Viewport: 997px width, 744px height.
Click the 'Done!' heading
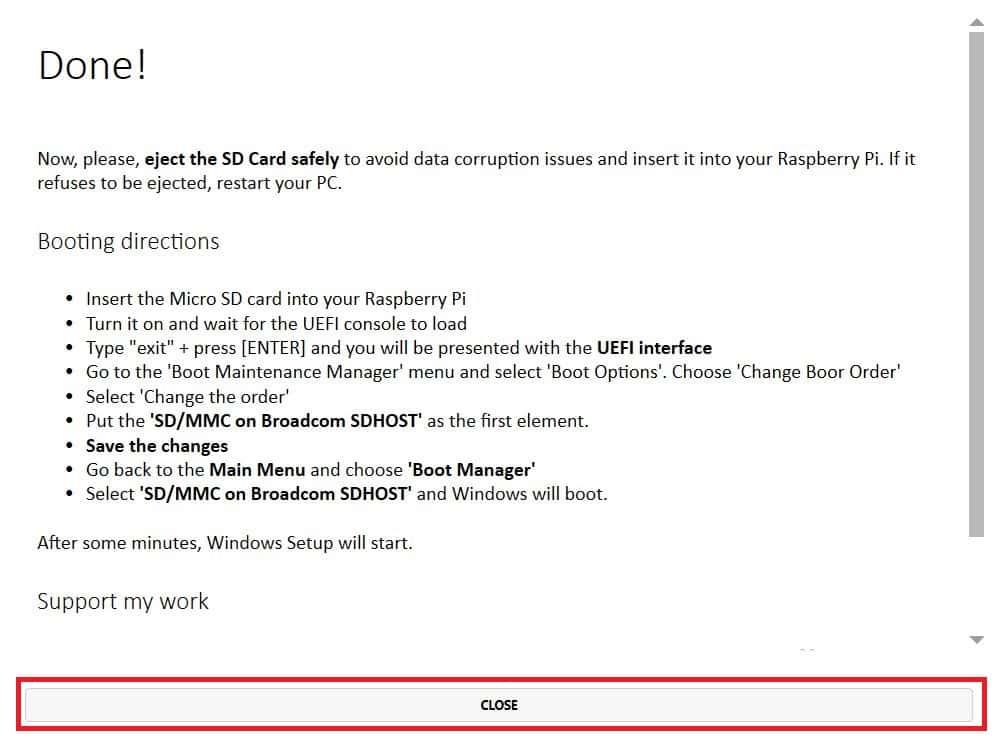(x=93, y=65)
